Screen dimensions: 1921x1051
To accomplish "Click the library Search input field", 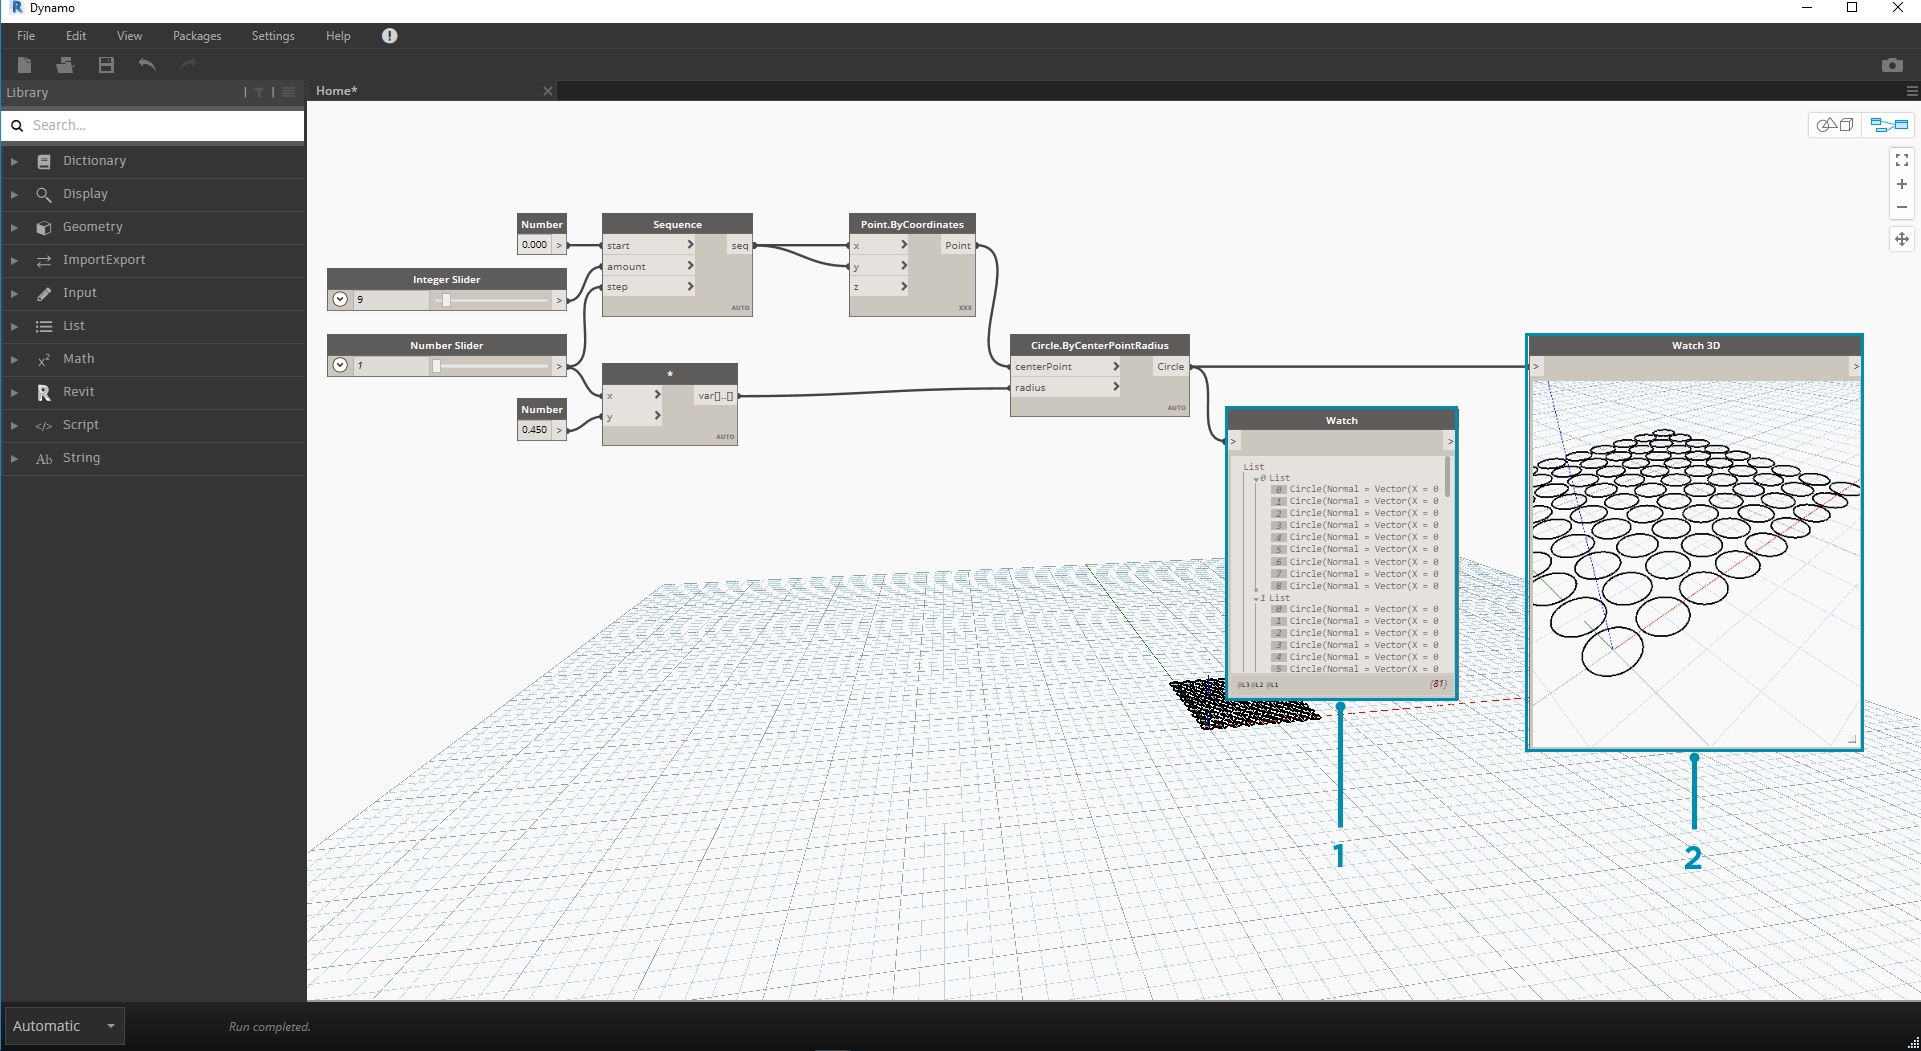I will 160,125.
